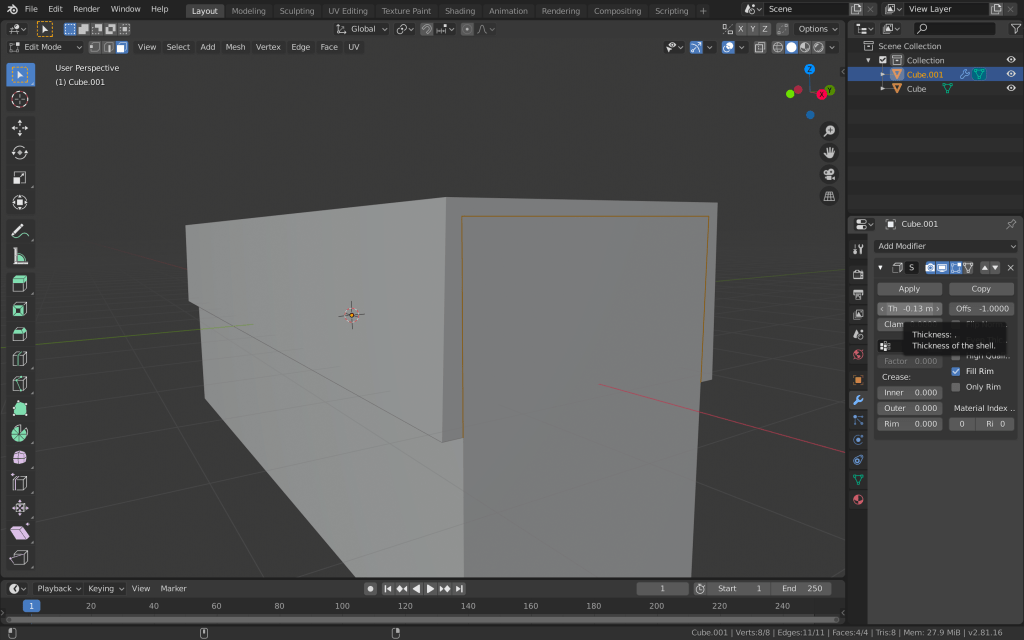Image resolution: width=1024 pixels, height=640 pixels.
Task: Enable the Only Rim checkbox
Action: click(956, 387)
